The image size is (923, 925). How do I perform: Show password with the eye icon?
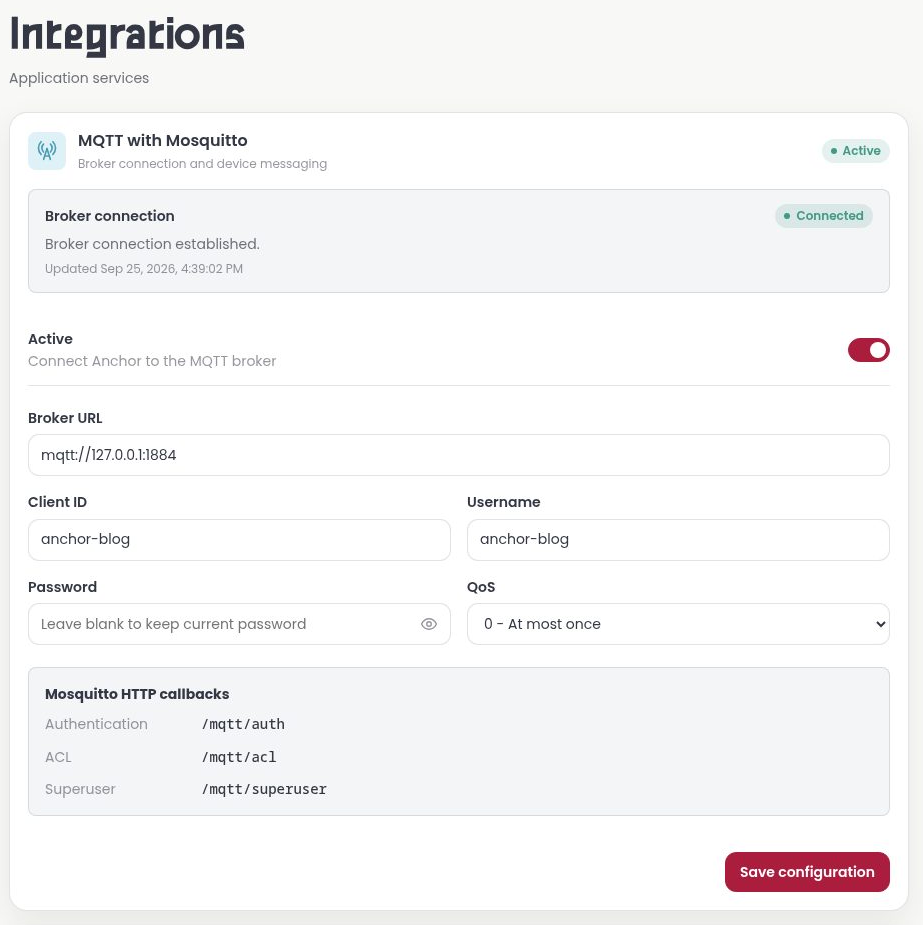pyautogui.click(x=429, y=624)
